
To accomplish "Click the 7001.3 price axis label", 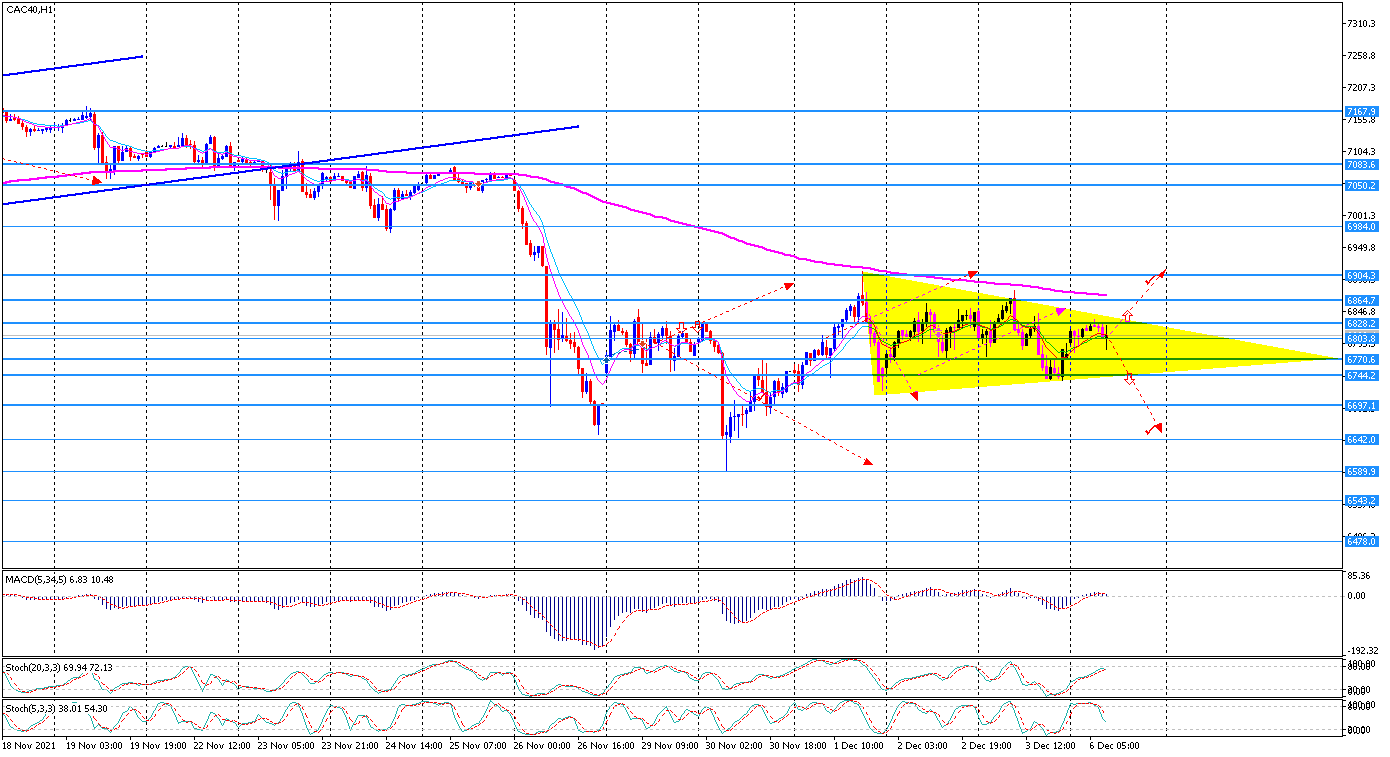I will click(x=1362, y=215).
